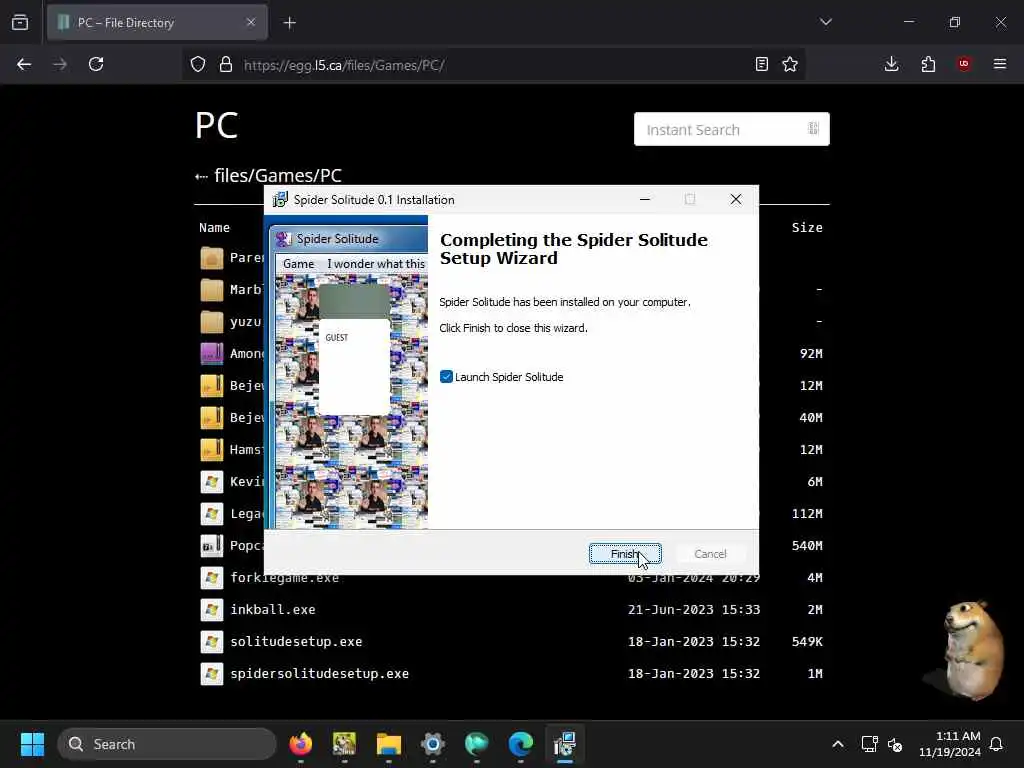This screenshot has width=1024, height=768.
Task: Click the Cancel button in the installer
Action: click(710, 554)
